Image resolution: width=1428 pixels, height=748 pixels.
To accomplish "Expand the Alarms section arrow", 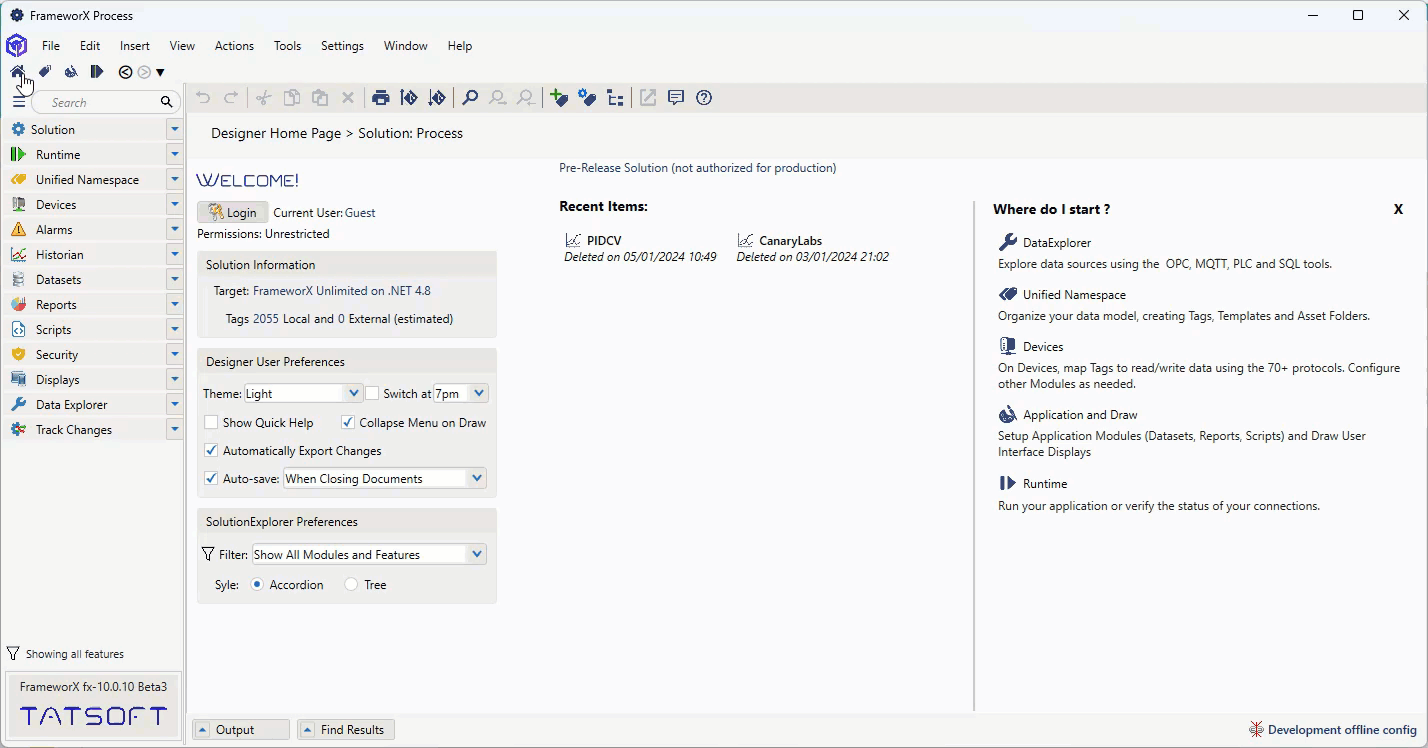I will [x=175, y=230].
